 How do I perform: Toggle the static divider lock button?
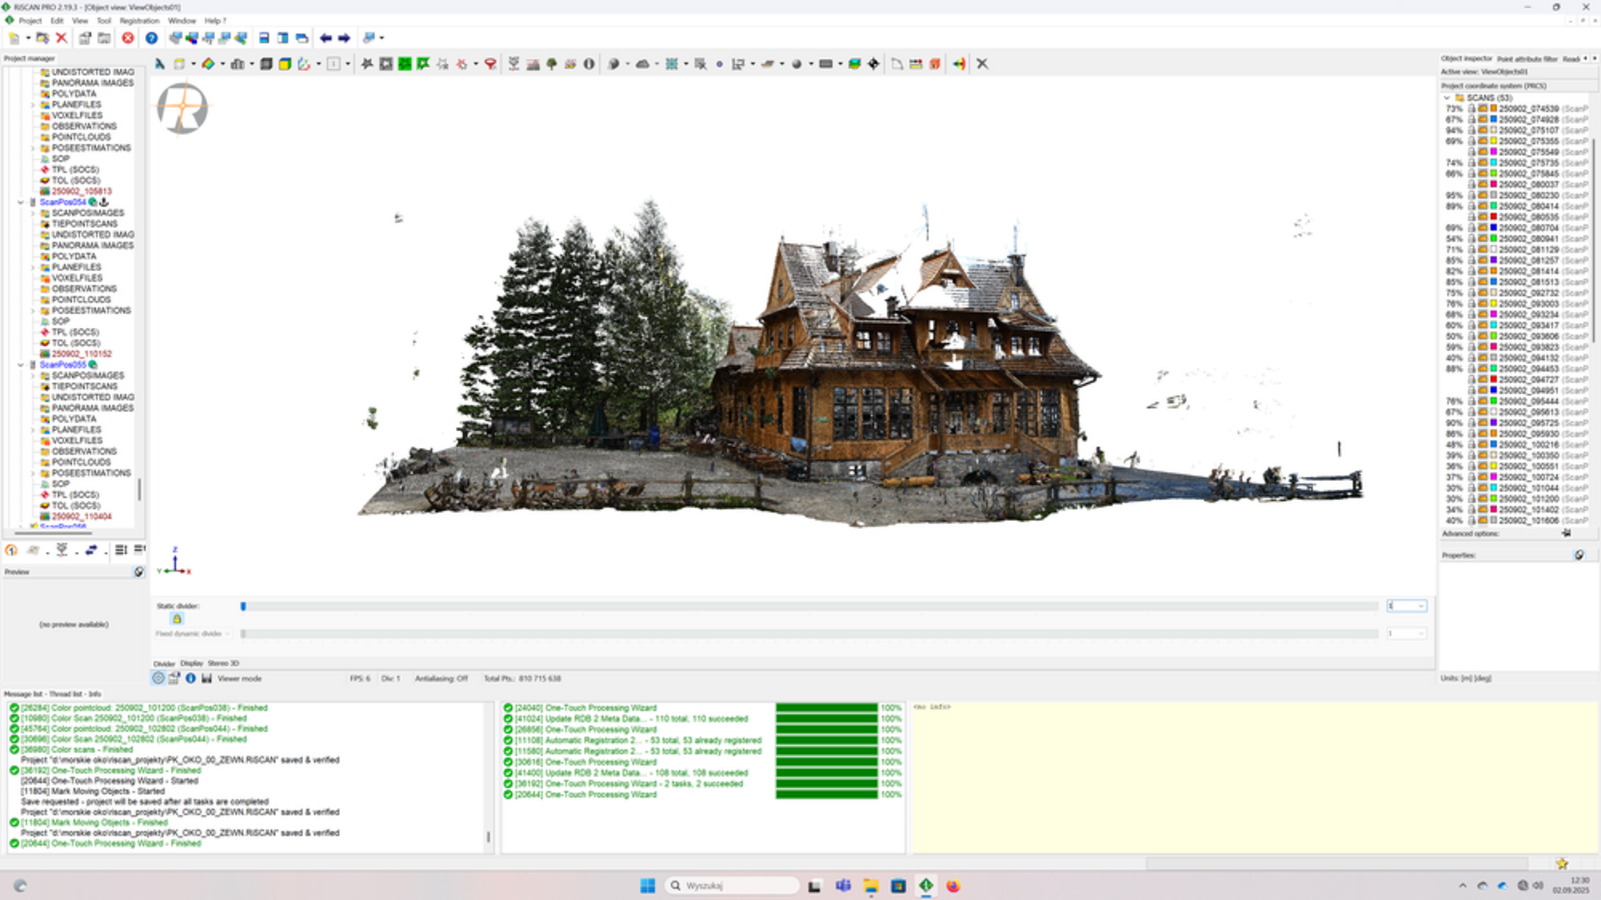click(177, 619)
